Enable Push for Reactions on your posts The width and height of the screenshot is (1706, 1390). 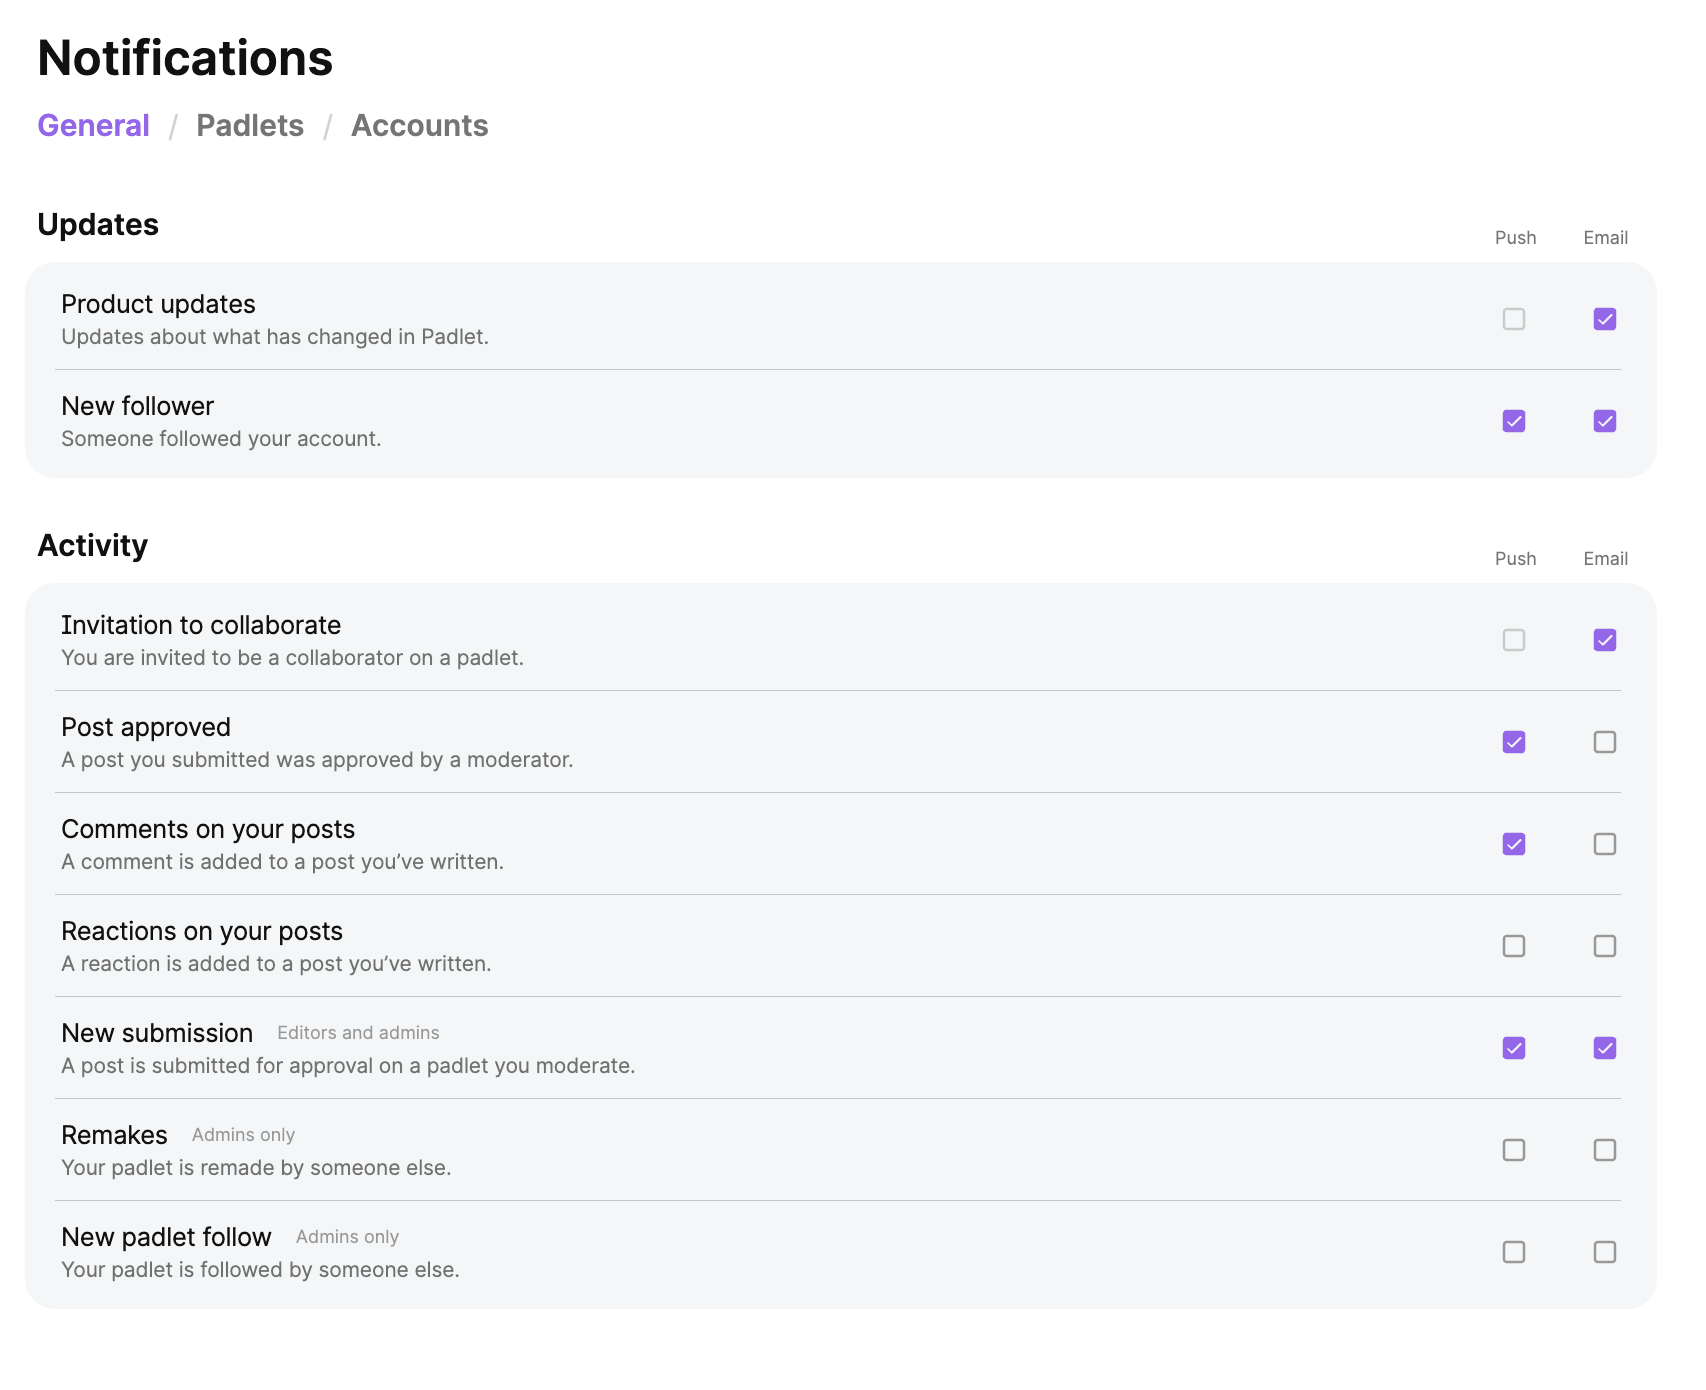(x=1514, y=946)
